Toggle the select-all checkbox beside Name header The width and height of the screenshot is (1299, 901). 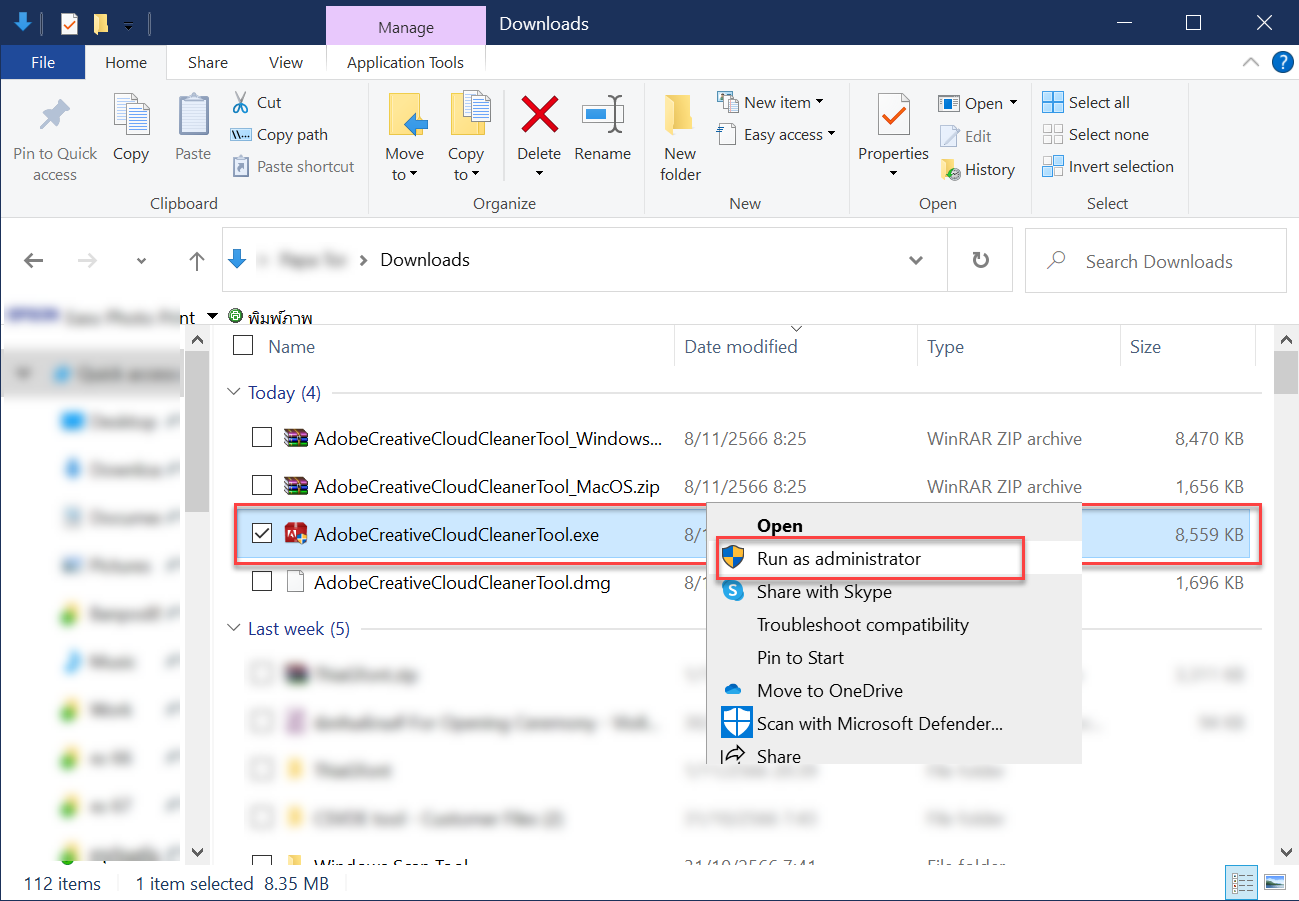coord(243,346)
